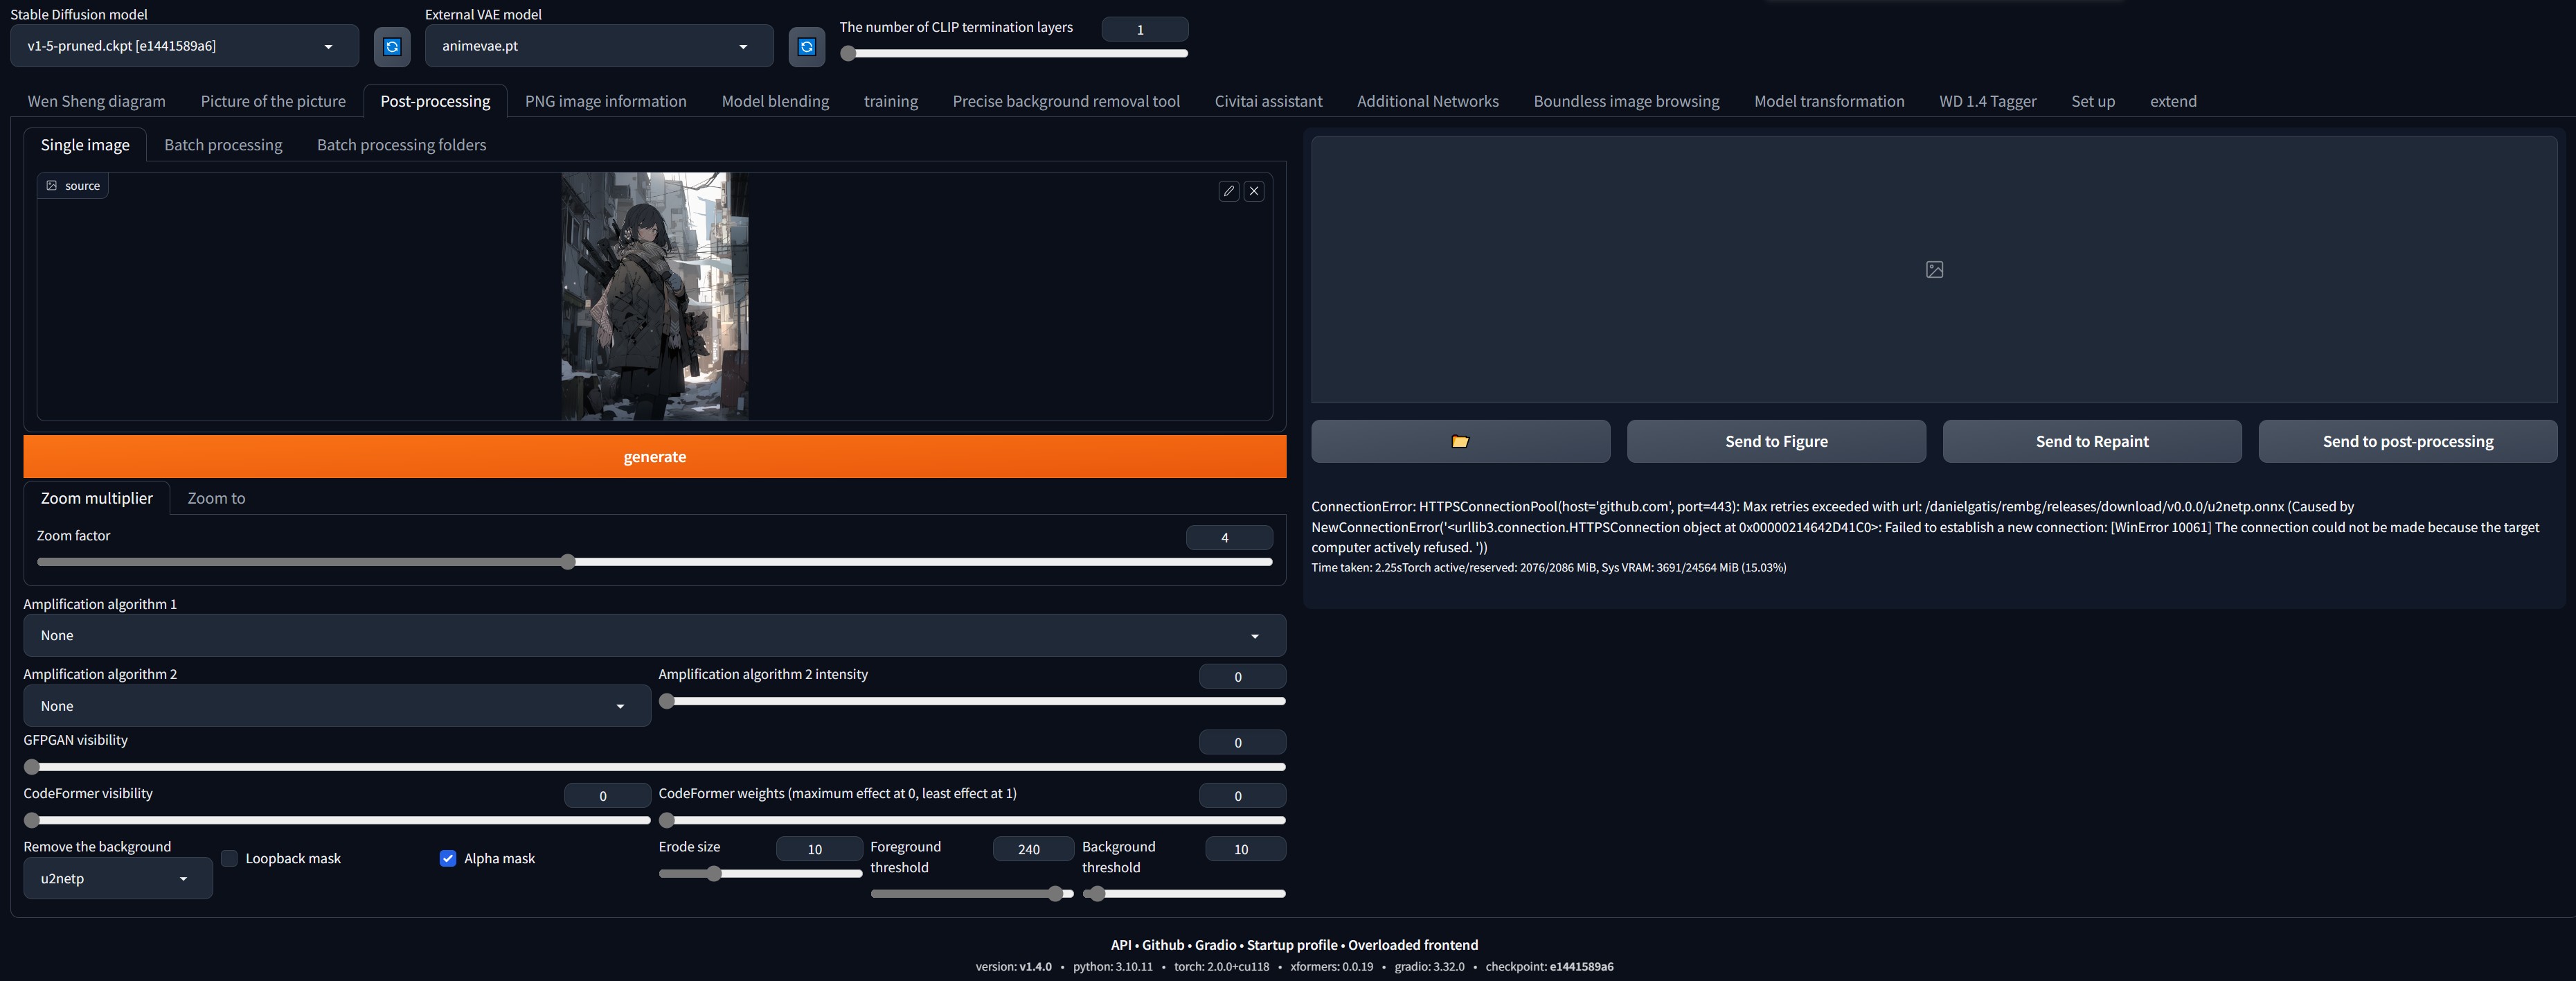This screenshot has height=981, width=2576.
Task: Refresh the Stable Diffusion model list
Action: pyautogui.click(x=392, y=46)
